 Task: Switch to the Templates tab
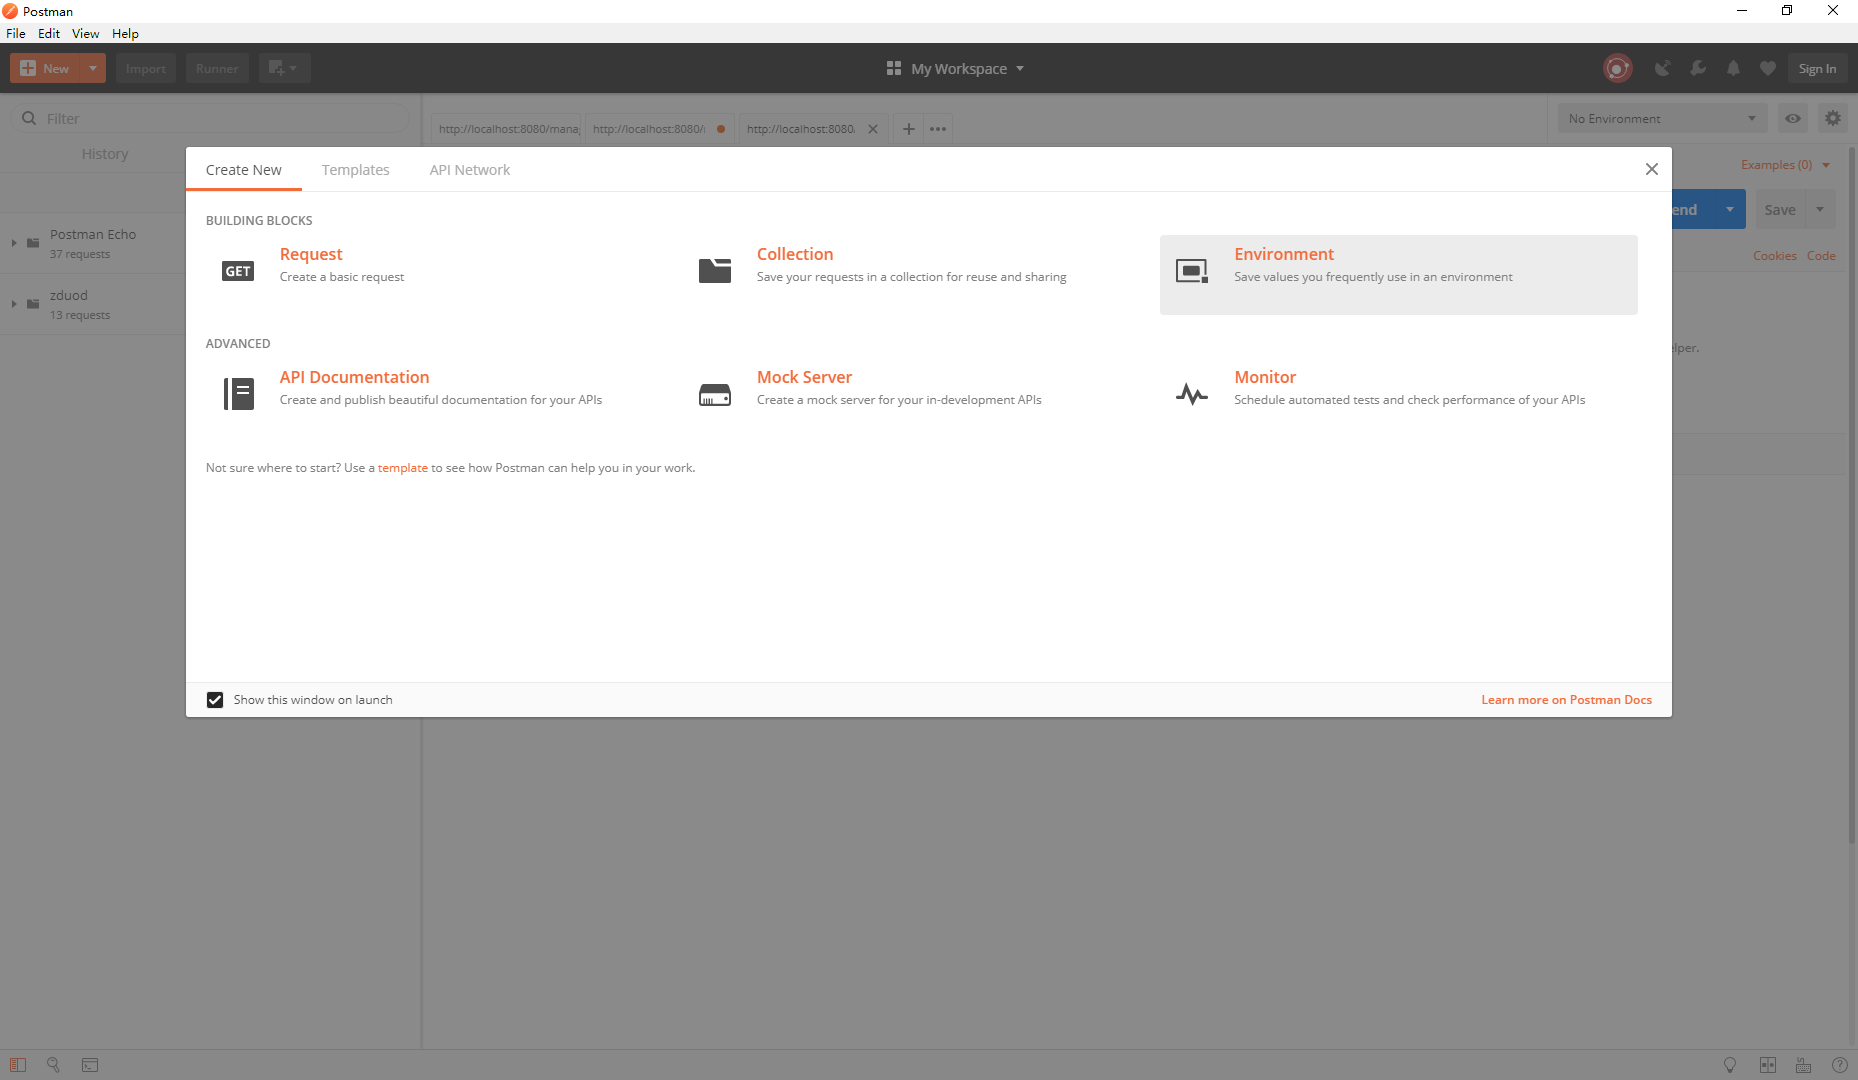tap(356, 170)
